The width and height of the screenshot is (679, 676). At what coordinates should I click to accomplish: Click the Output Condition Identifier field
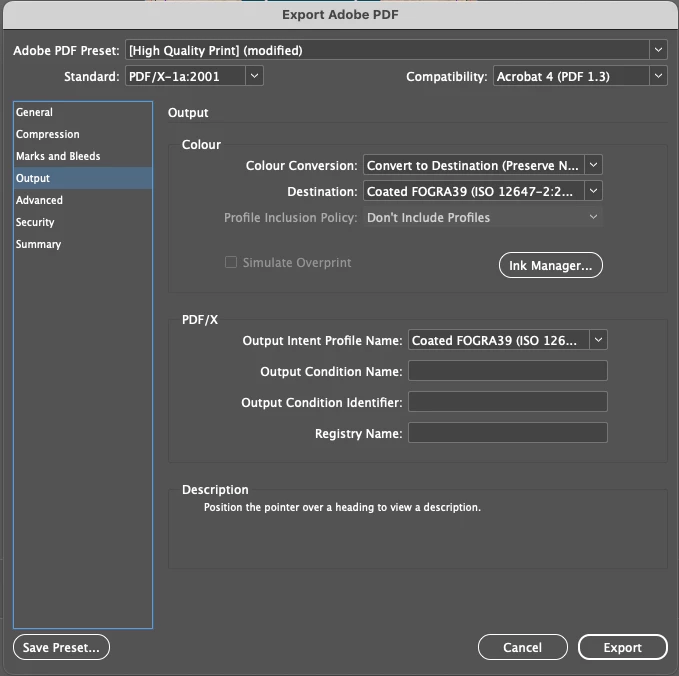click(x=508, y=402)
